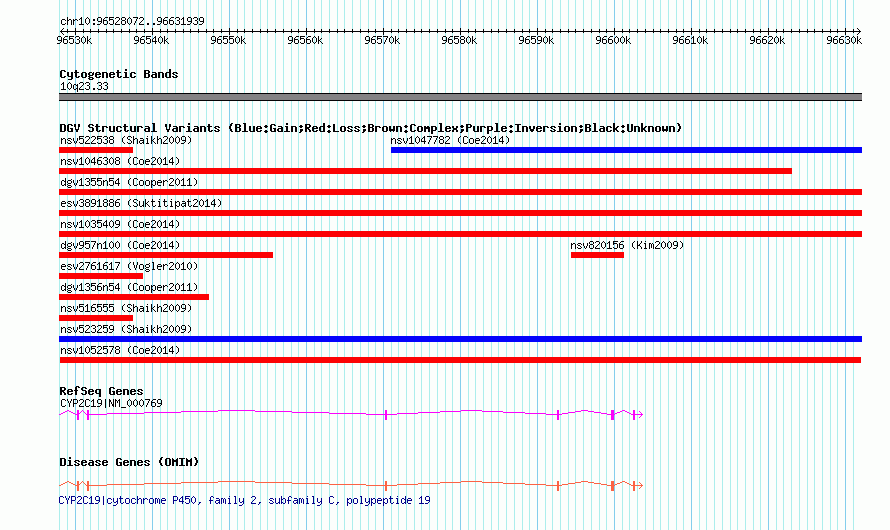Click the nsv820156 (Kim2009) label

pyautogui.click(x=627, y=245)
